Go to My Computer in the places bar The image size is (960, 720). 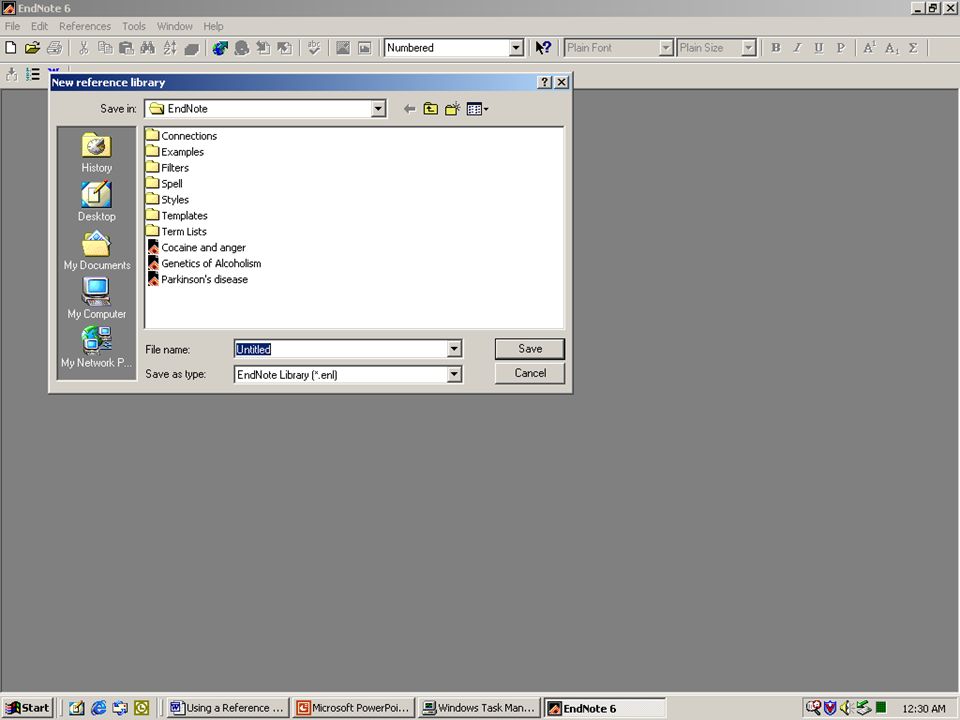pos(97,299)
